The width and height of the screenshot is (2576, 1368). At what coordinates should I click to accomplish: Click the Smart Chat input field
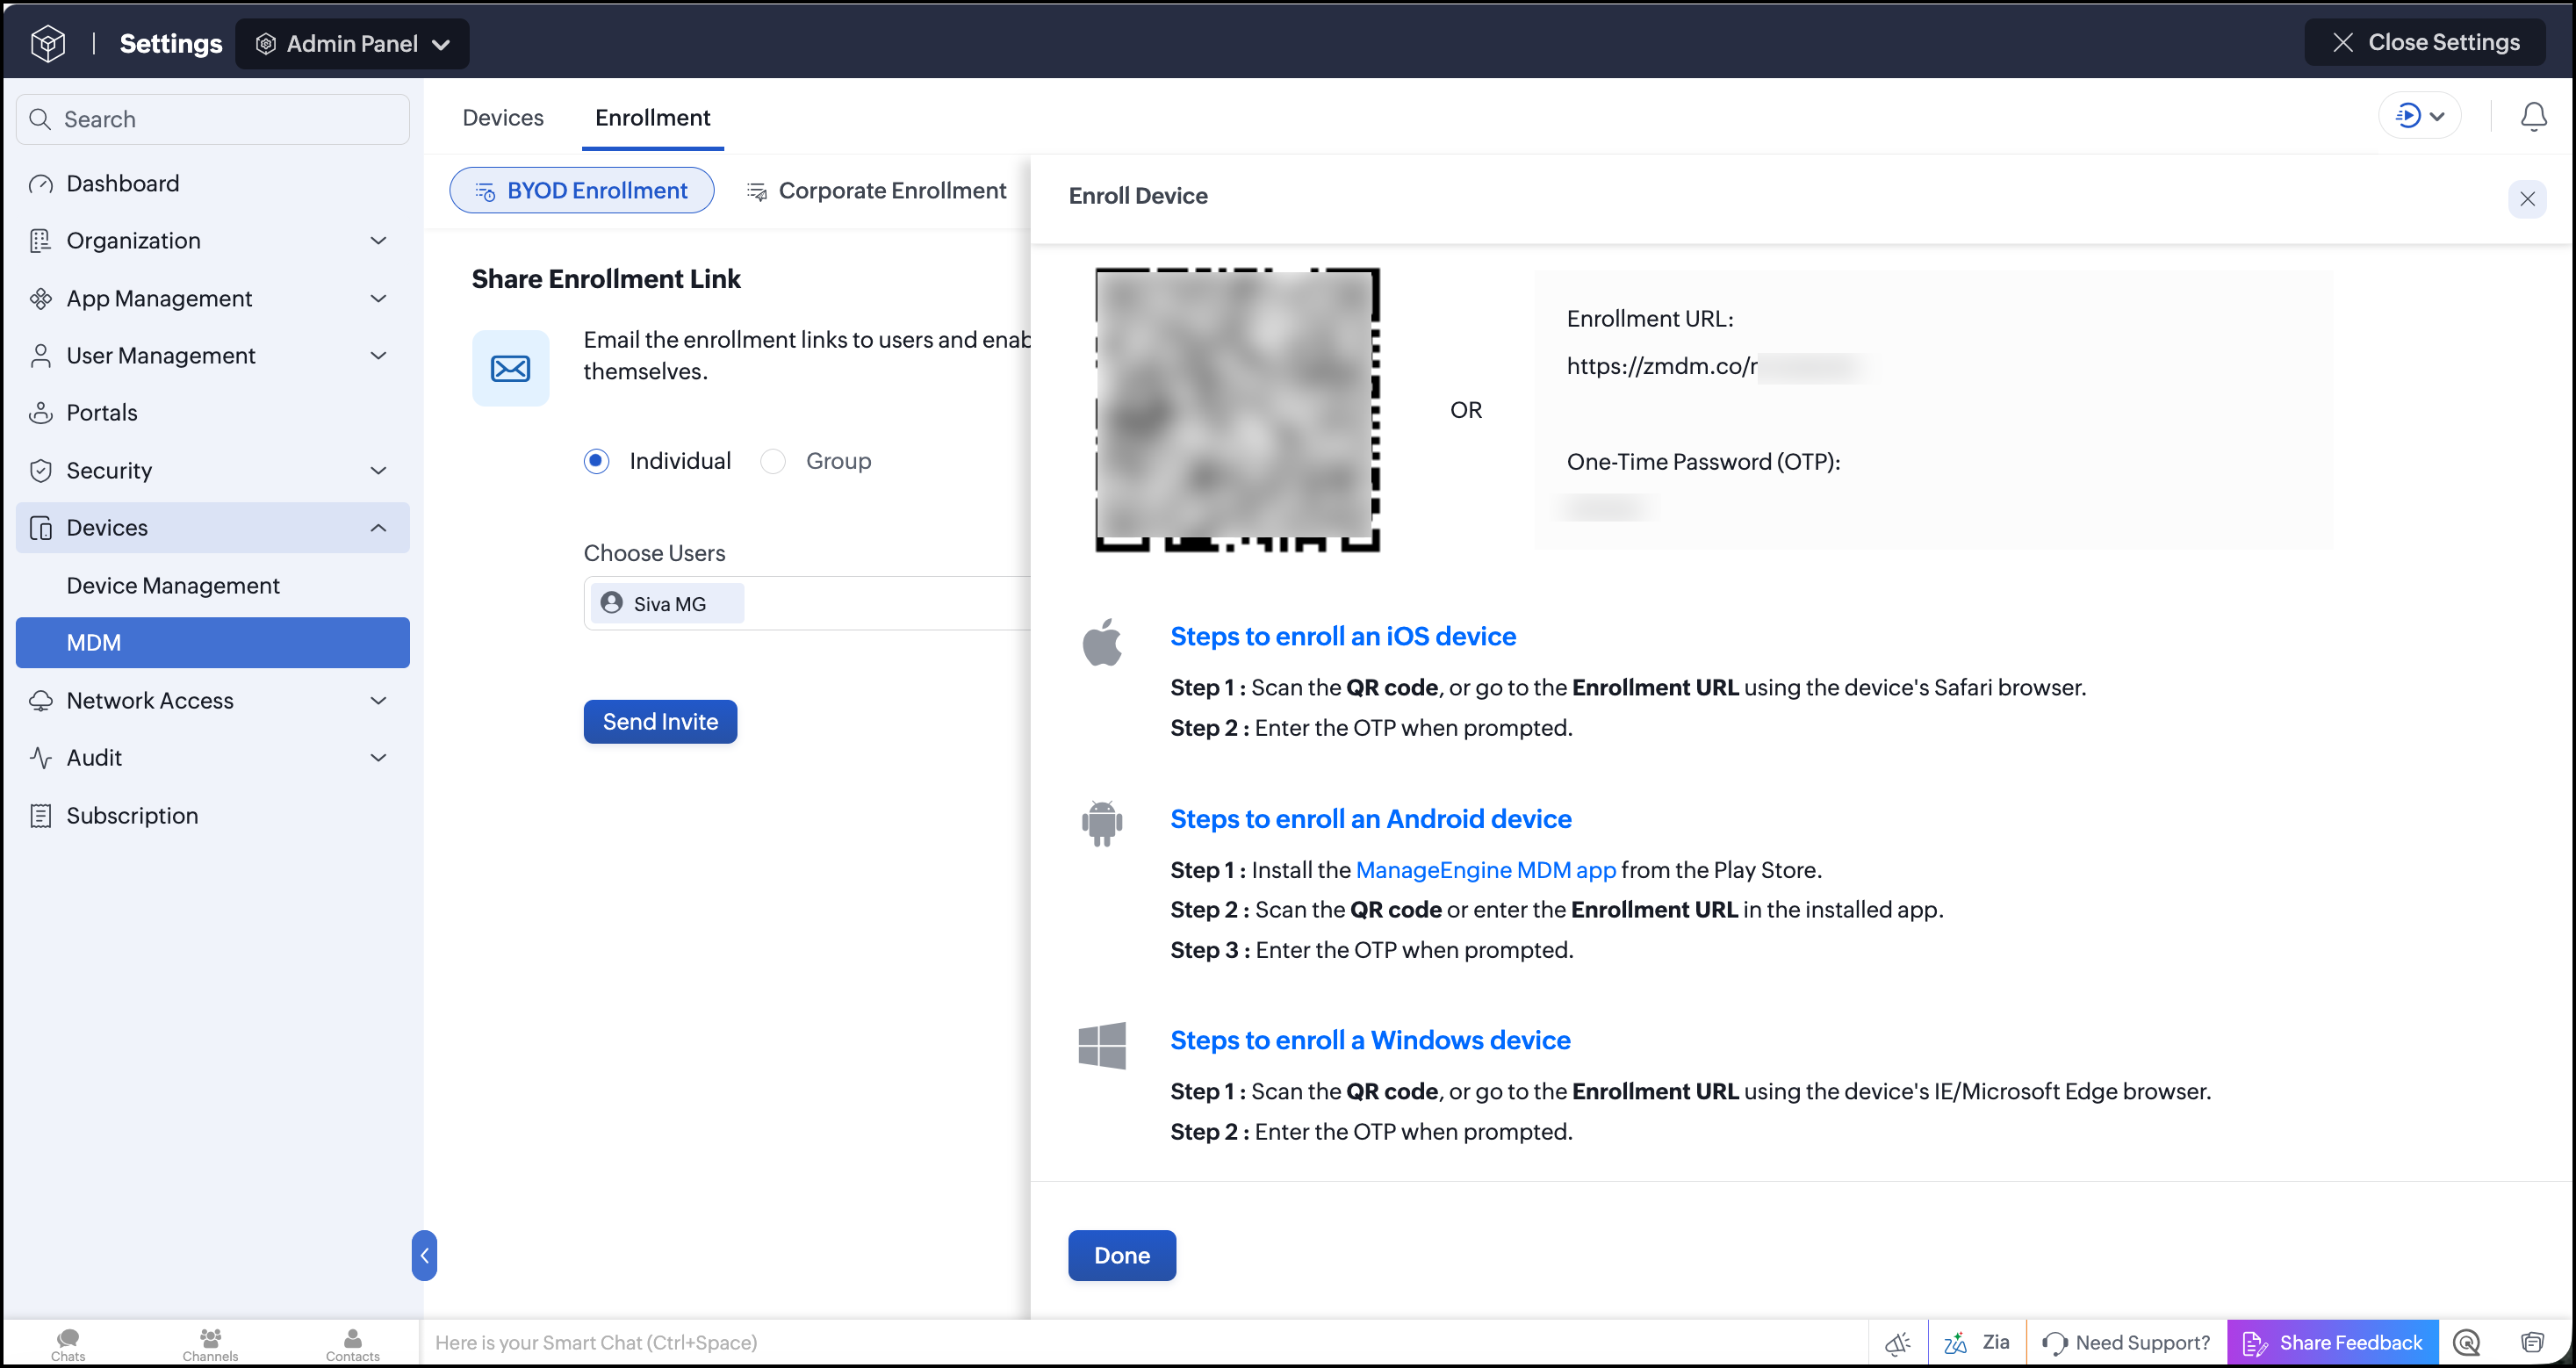point(1143,1342)
